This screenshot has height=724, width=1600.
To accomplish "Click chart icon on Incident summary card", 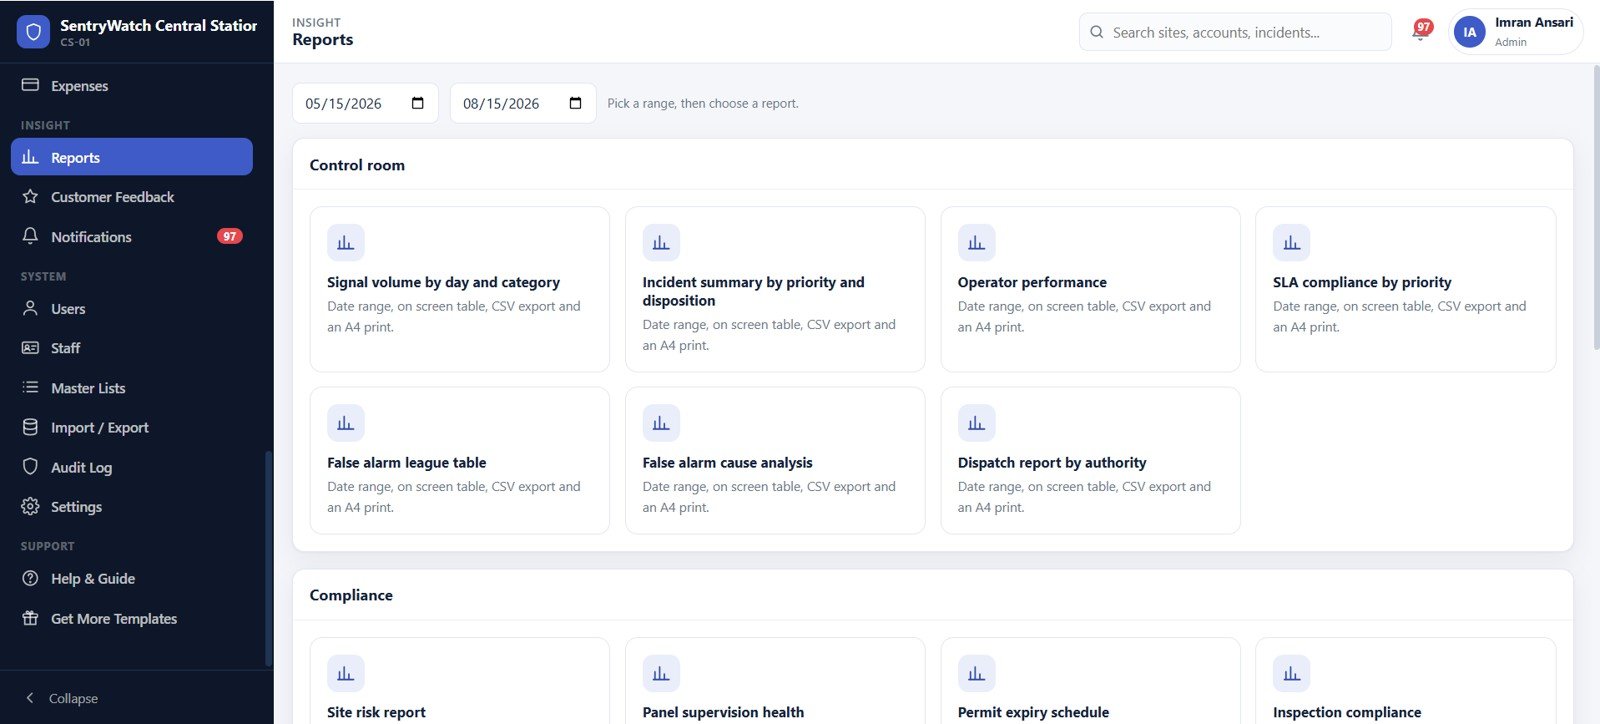I will click(661, 243).
